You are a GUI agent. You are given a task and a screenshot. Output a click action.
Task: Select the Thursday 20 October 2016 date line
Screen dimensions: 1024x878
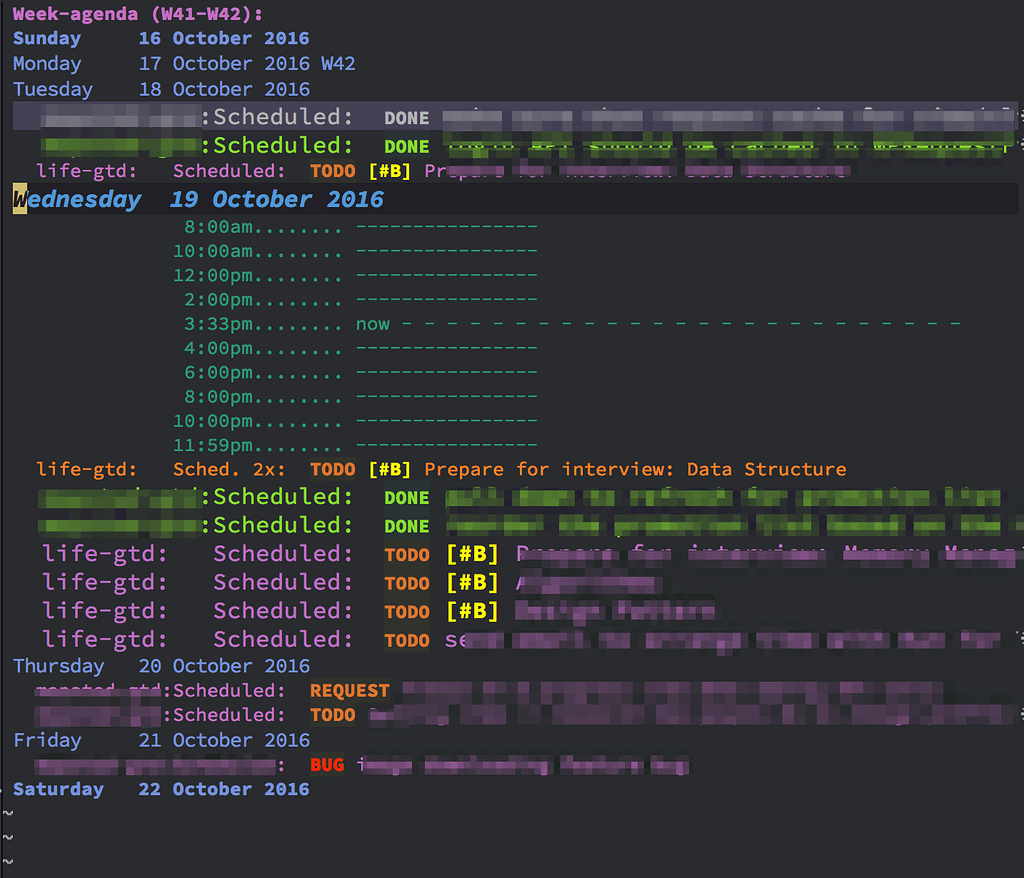click(161, 666)
